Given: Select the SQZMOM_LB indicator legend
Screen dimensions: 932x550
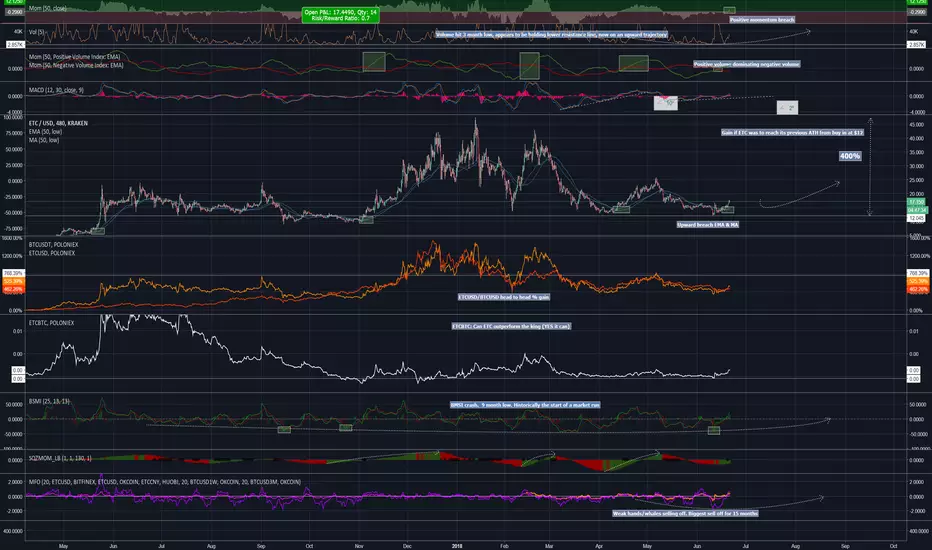Looking at the screenshot, I should (x=60, y=458).
